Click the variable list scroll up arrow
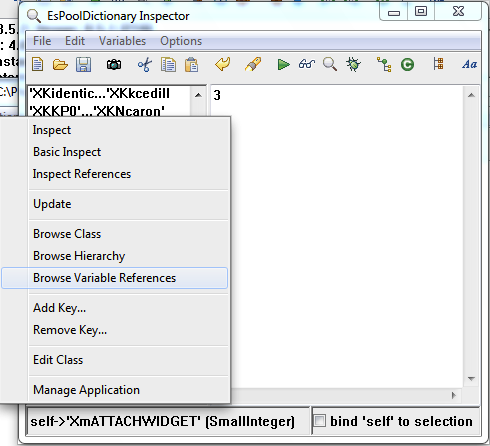This screenshot has width=490, height=446. coord(198,95)
